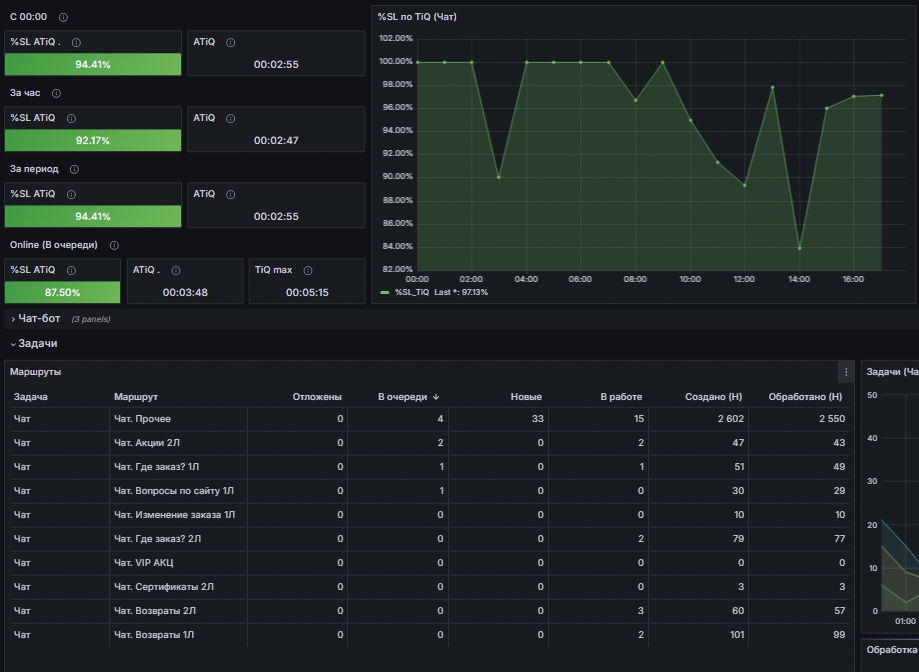The height and width of the screenshot is (672, 919).
Task: Click the 14:00 low point on chart
Action: [799, 248]
